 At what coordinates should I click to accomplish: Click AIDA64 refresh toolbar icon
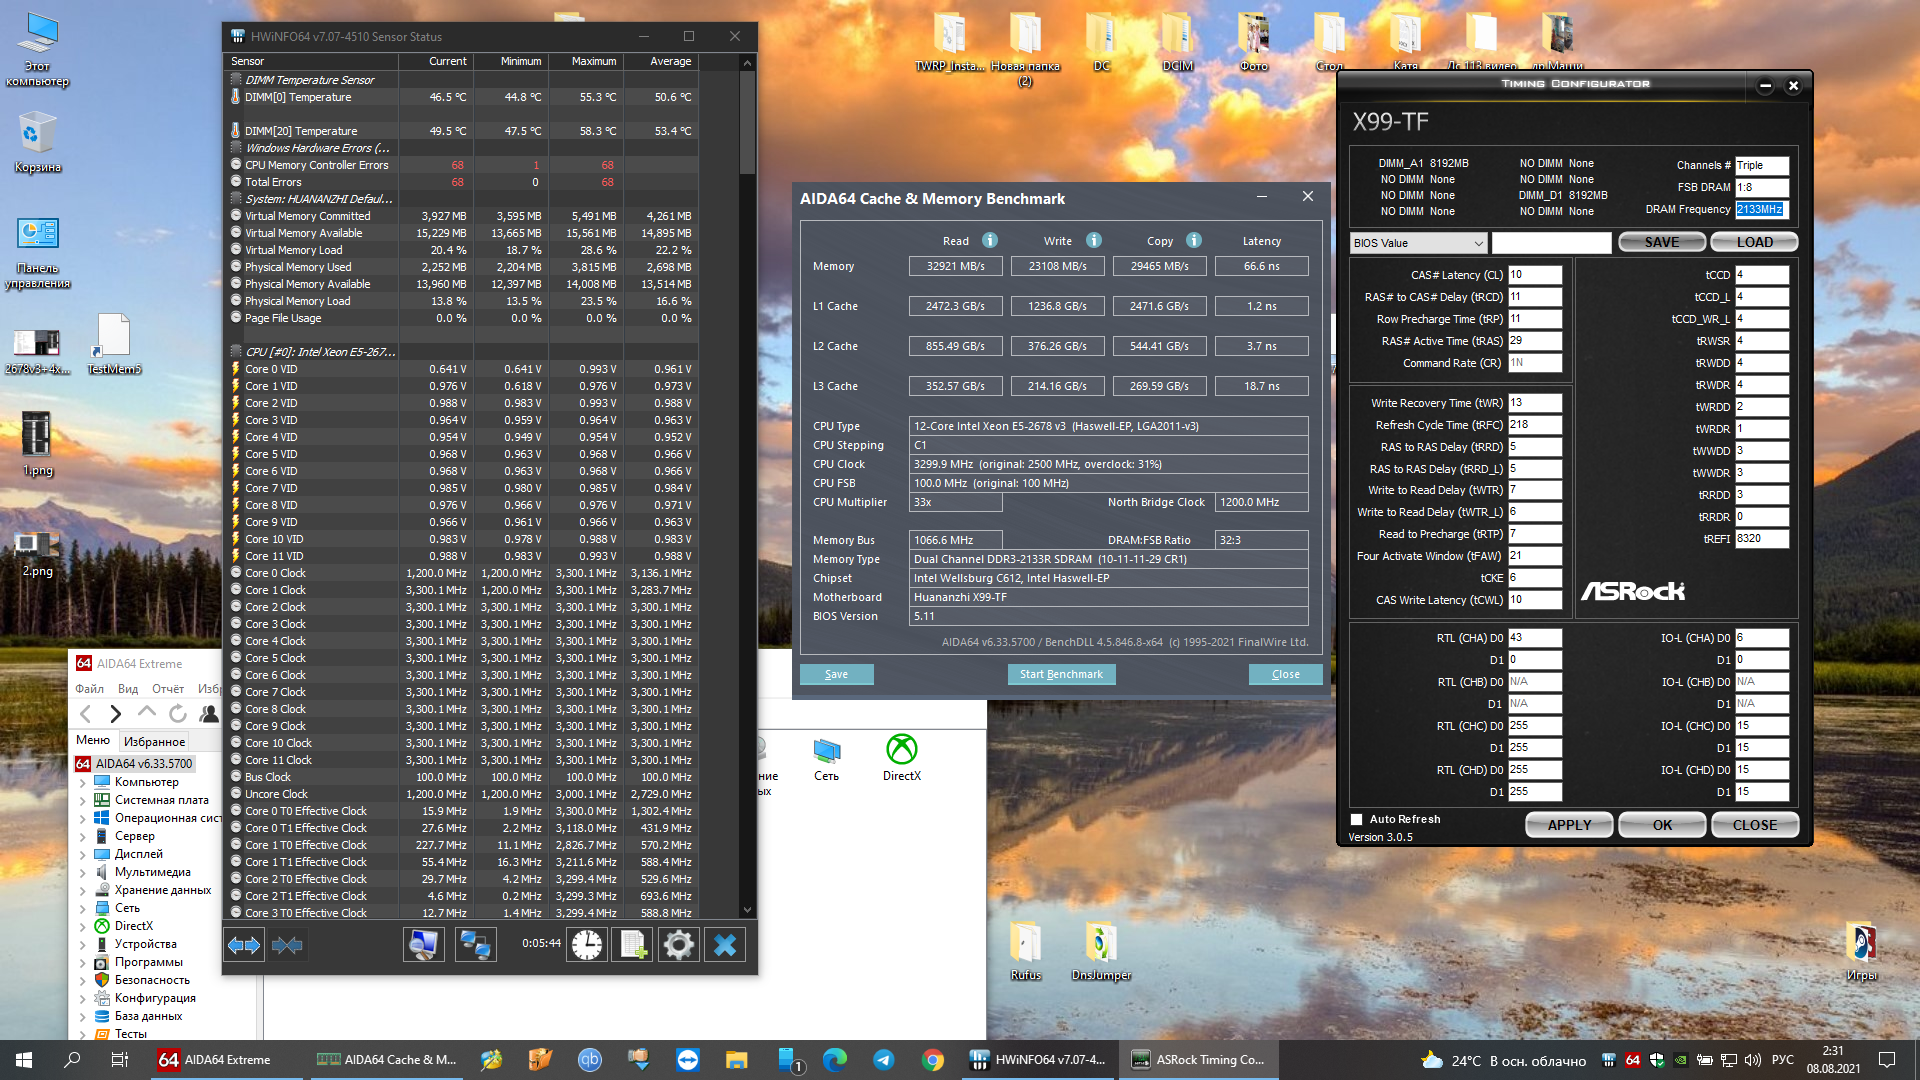click(x=178, y=713)
